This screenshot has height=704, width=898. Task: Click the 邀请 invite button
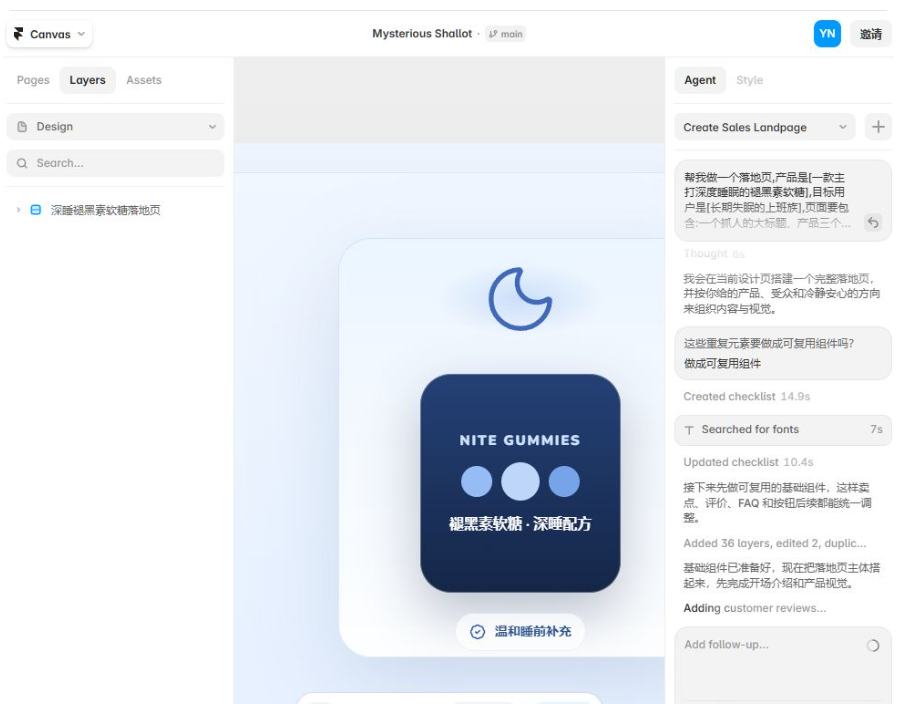click(x=871, y=34)
